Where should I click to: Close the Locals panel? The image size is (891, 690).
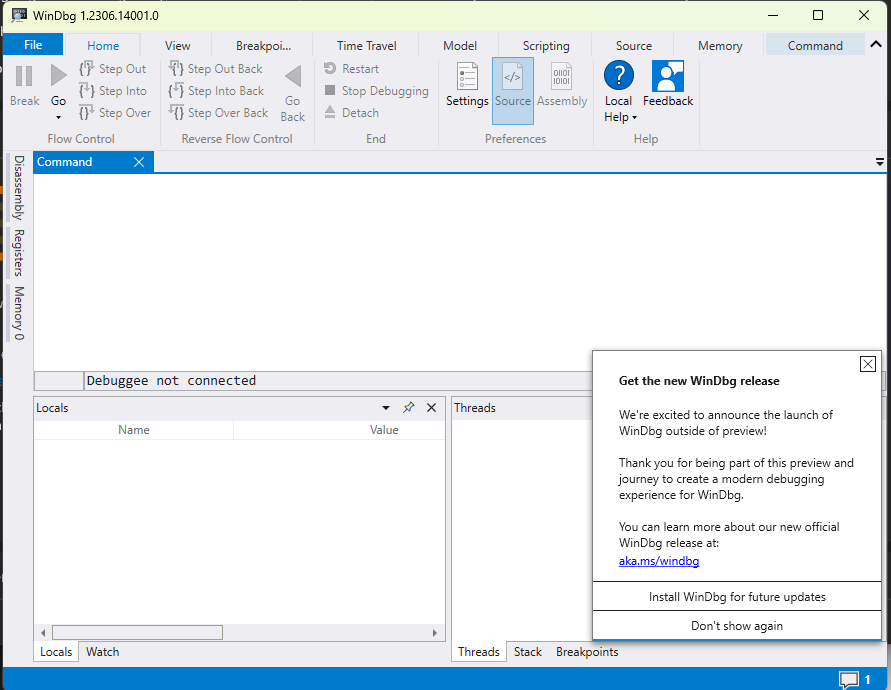[x=431, y=408]
